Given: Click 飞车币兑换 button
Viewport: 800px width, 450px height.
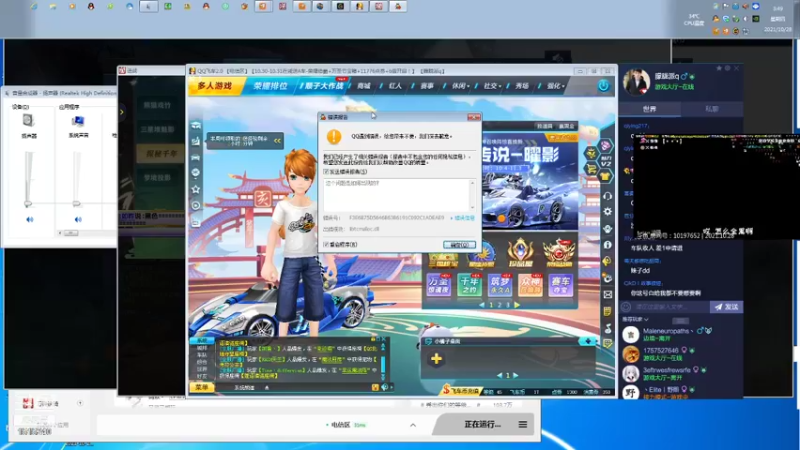Looking at the screenshot, I should tap(461, 390).
